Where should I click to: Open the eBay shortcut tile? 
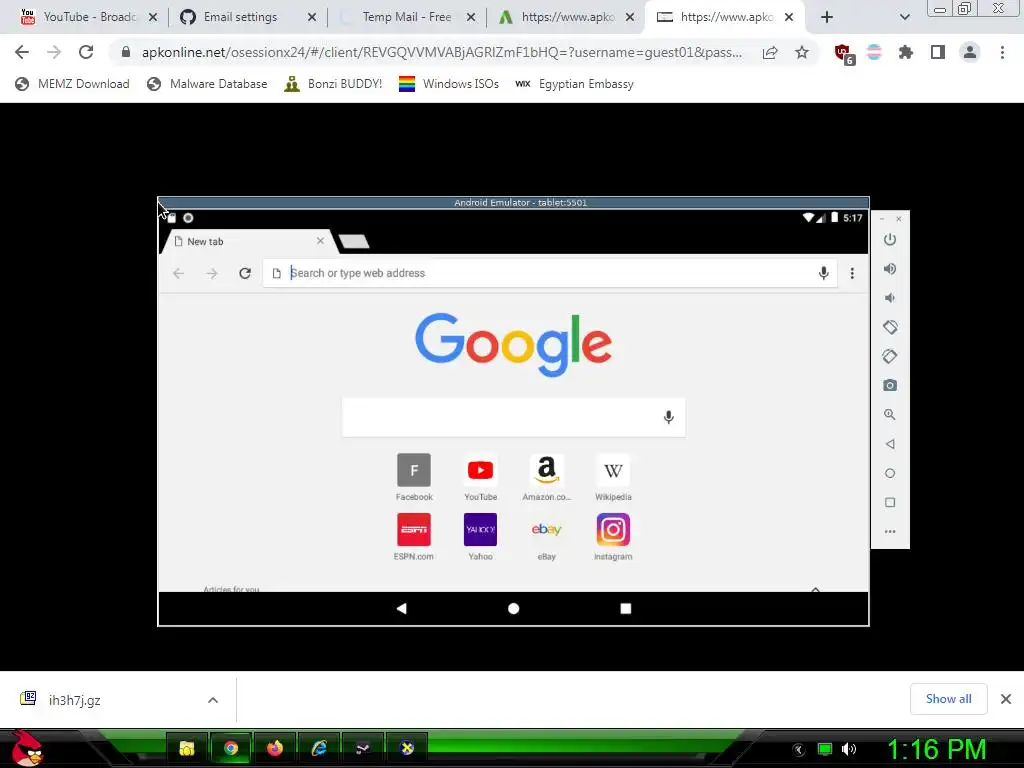pyautogui.click(x=547, y=537)
